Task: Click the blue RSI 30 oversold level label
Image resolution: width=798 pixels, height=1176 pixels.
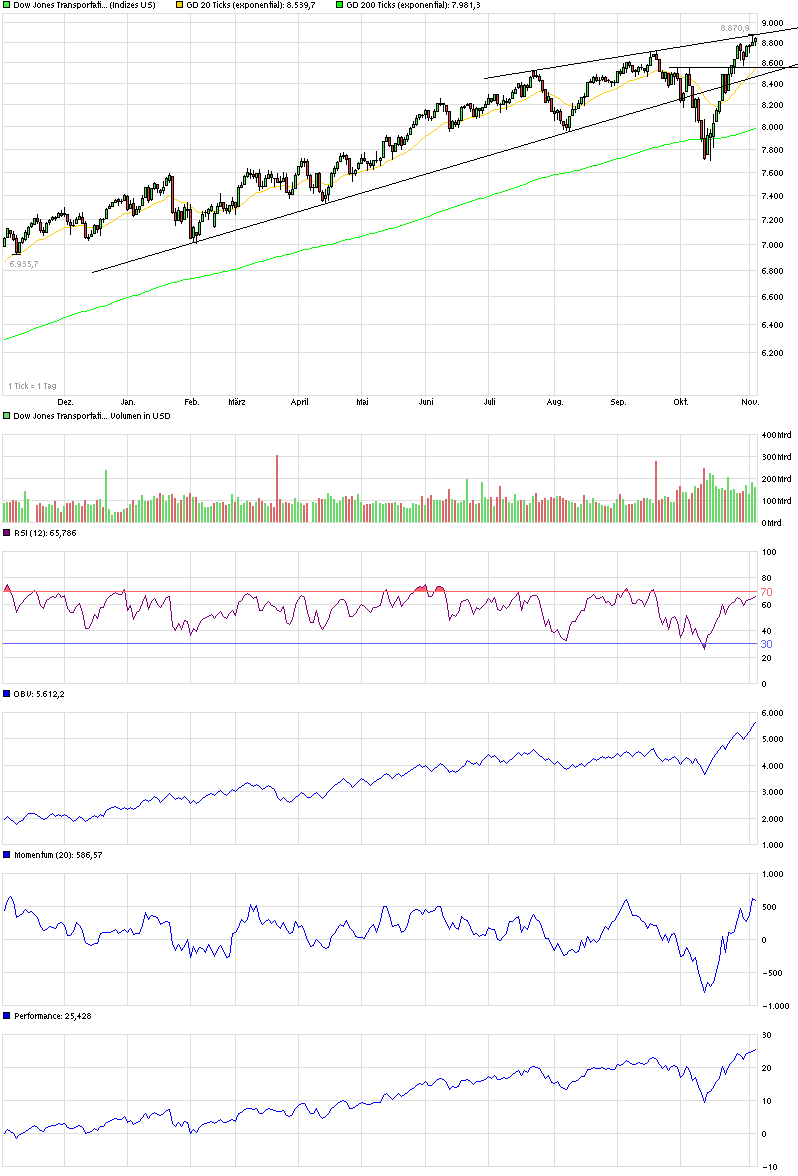Action: 766,644
